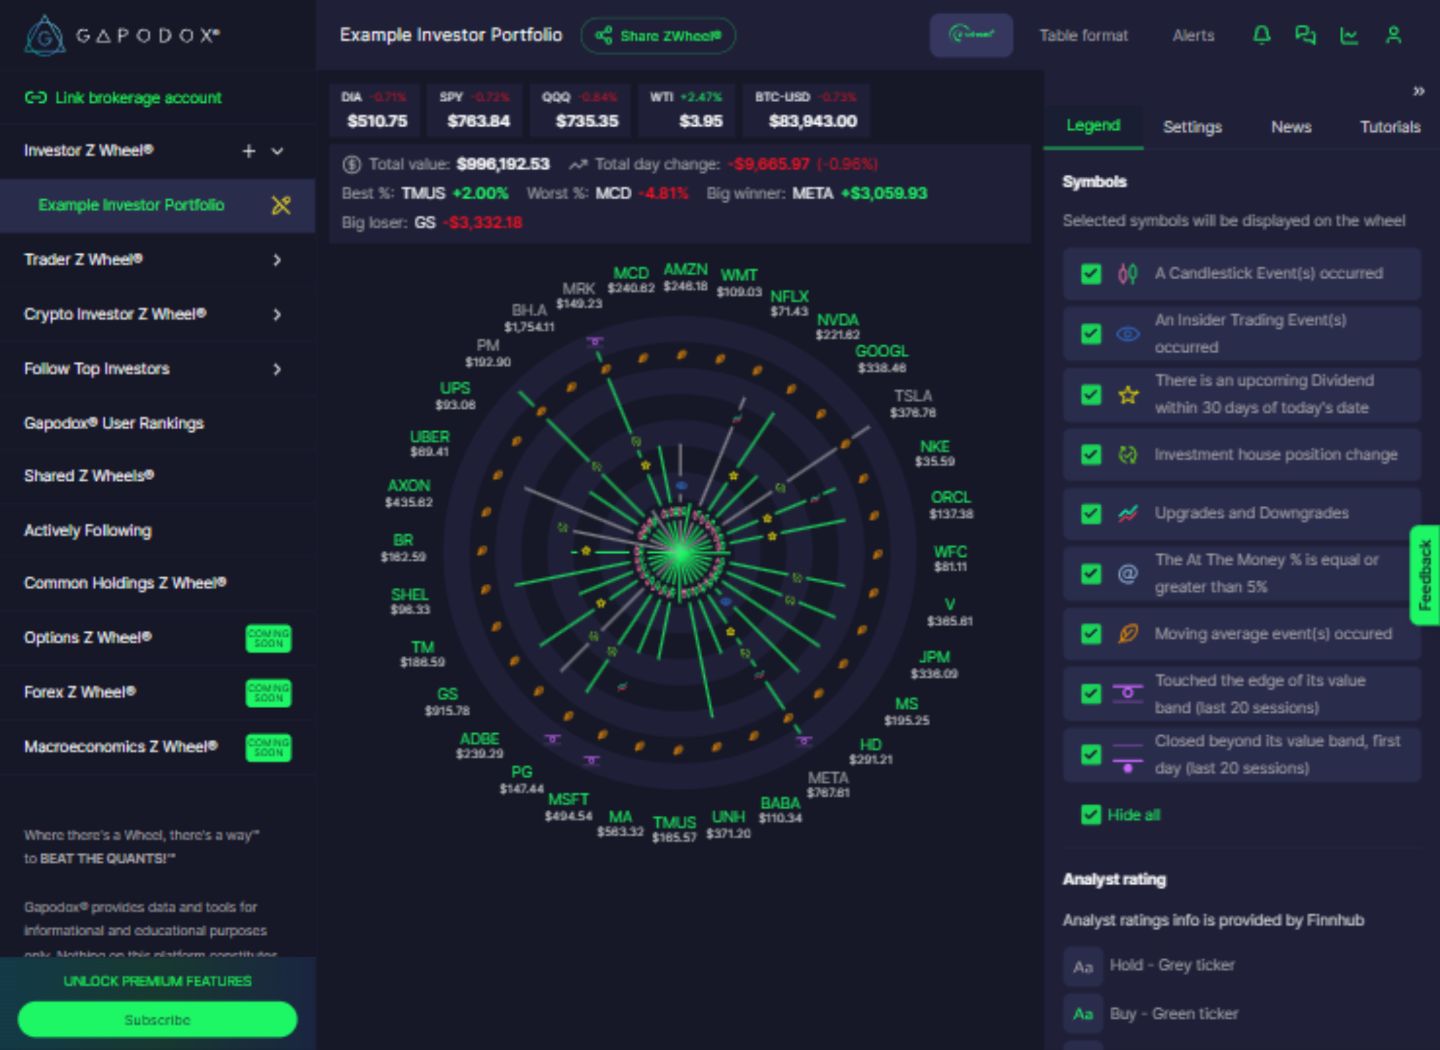
Task: Switch to Table format view
Action: coord(1083,36)
